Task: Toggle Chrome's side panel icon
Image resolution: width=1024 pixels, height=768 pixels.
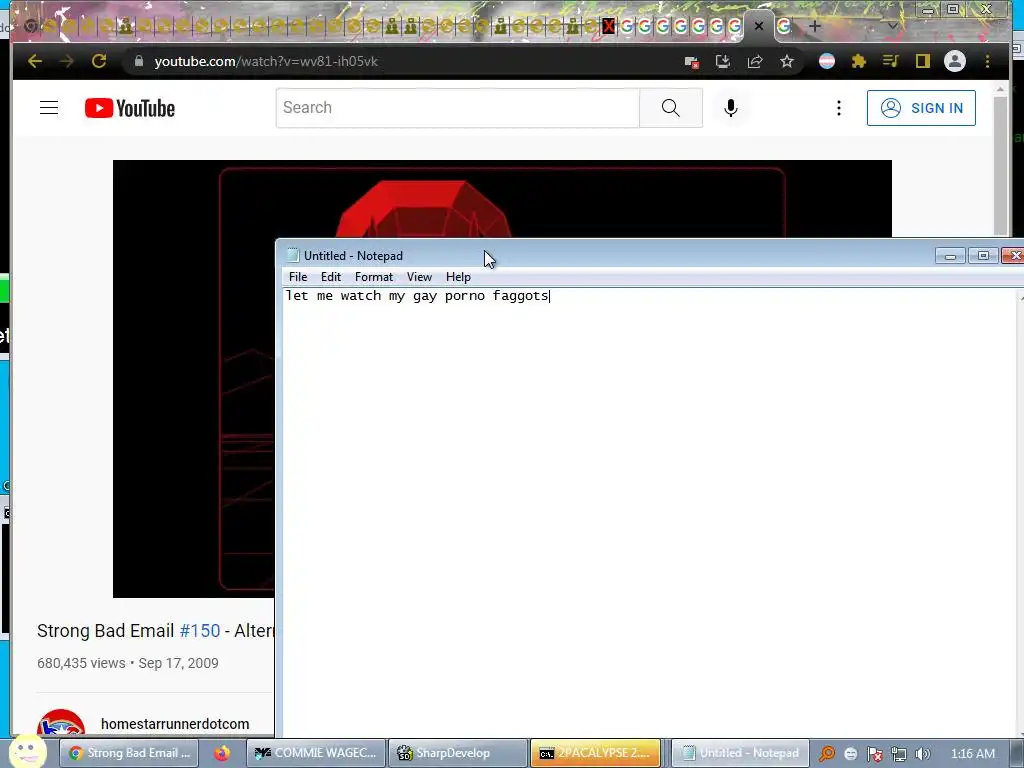Action: (923, 61)
